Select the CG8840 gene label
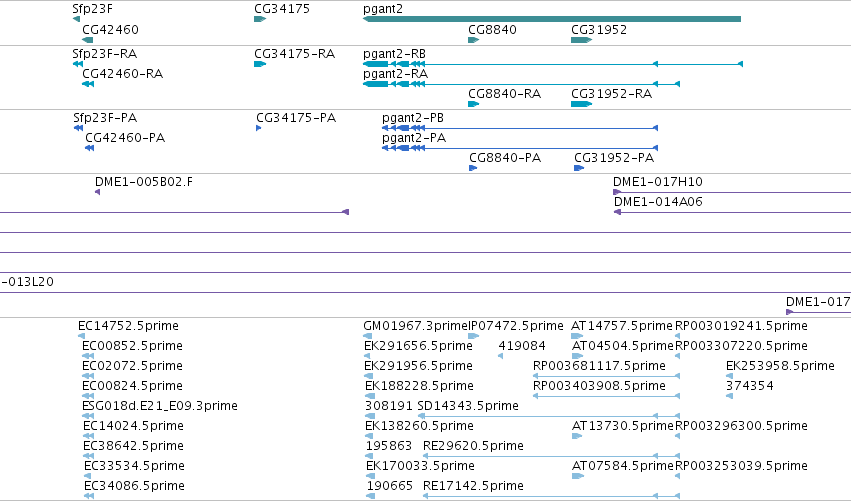 [x=492, y=30]
